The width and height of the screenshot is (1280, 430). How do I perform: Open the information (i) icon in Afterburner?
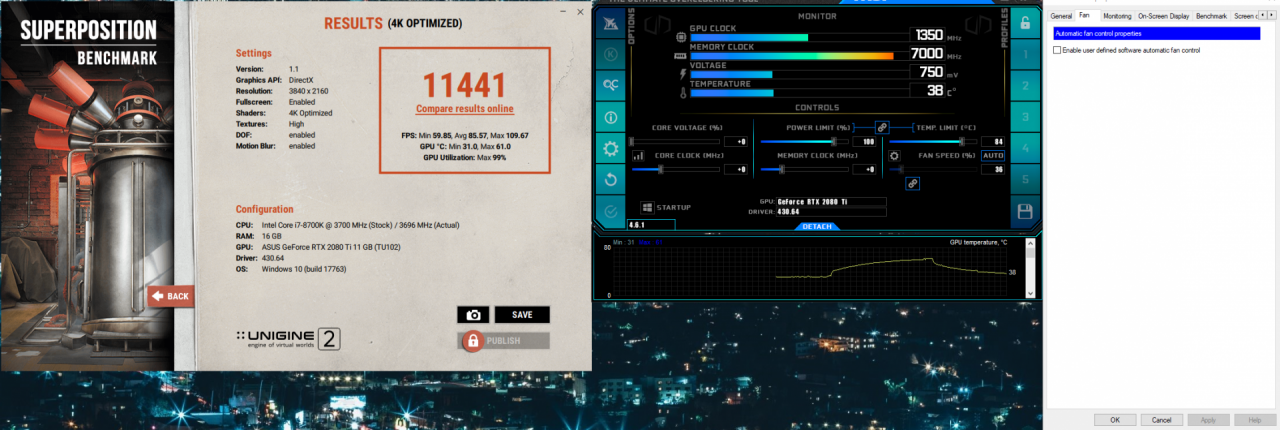pos(611,117)
